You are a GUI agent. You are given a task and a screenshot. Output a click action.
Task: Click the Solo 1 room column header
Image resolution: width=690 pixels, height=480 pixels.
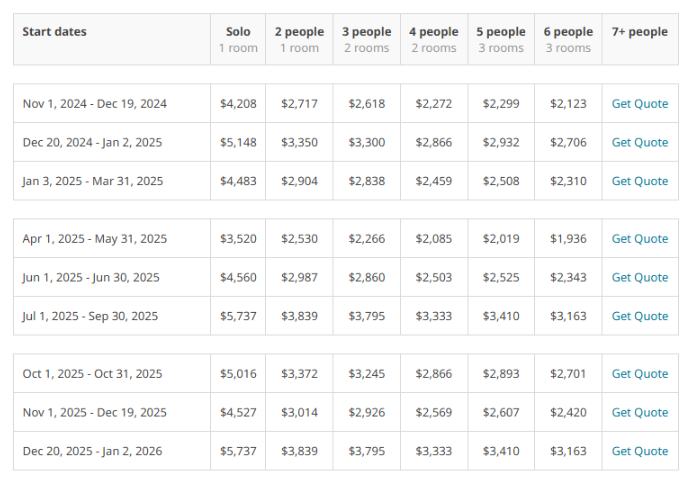coord(238,39)
